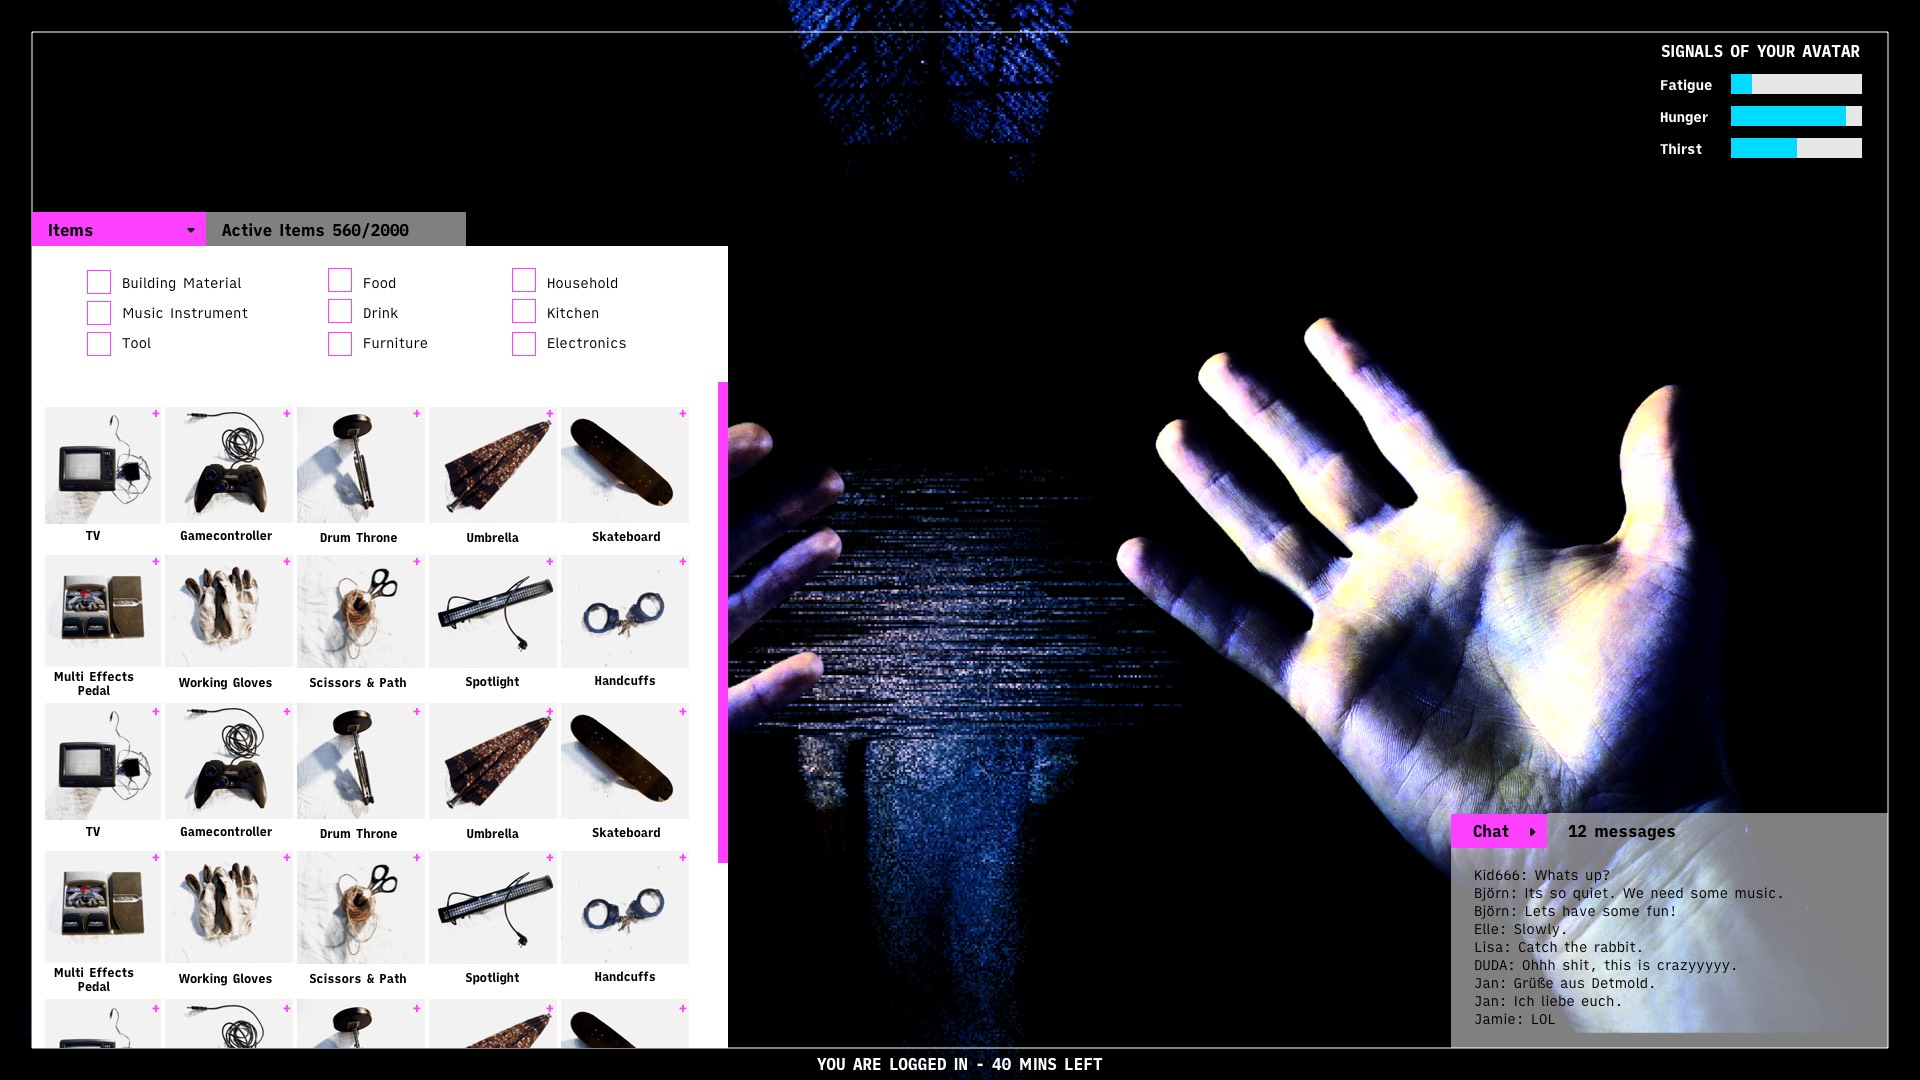This screenshot has height=1080, width=1920.
Task: Toggle the Kitchen checkbox
Action: [524, 311]
